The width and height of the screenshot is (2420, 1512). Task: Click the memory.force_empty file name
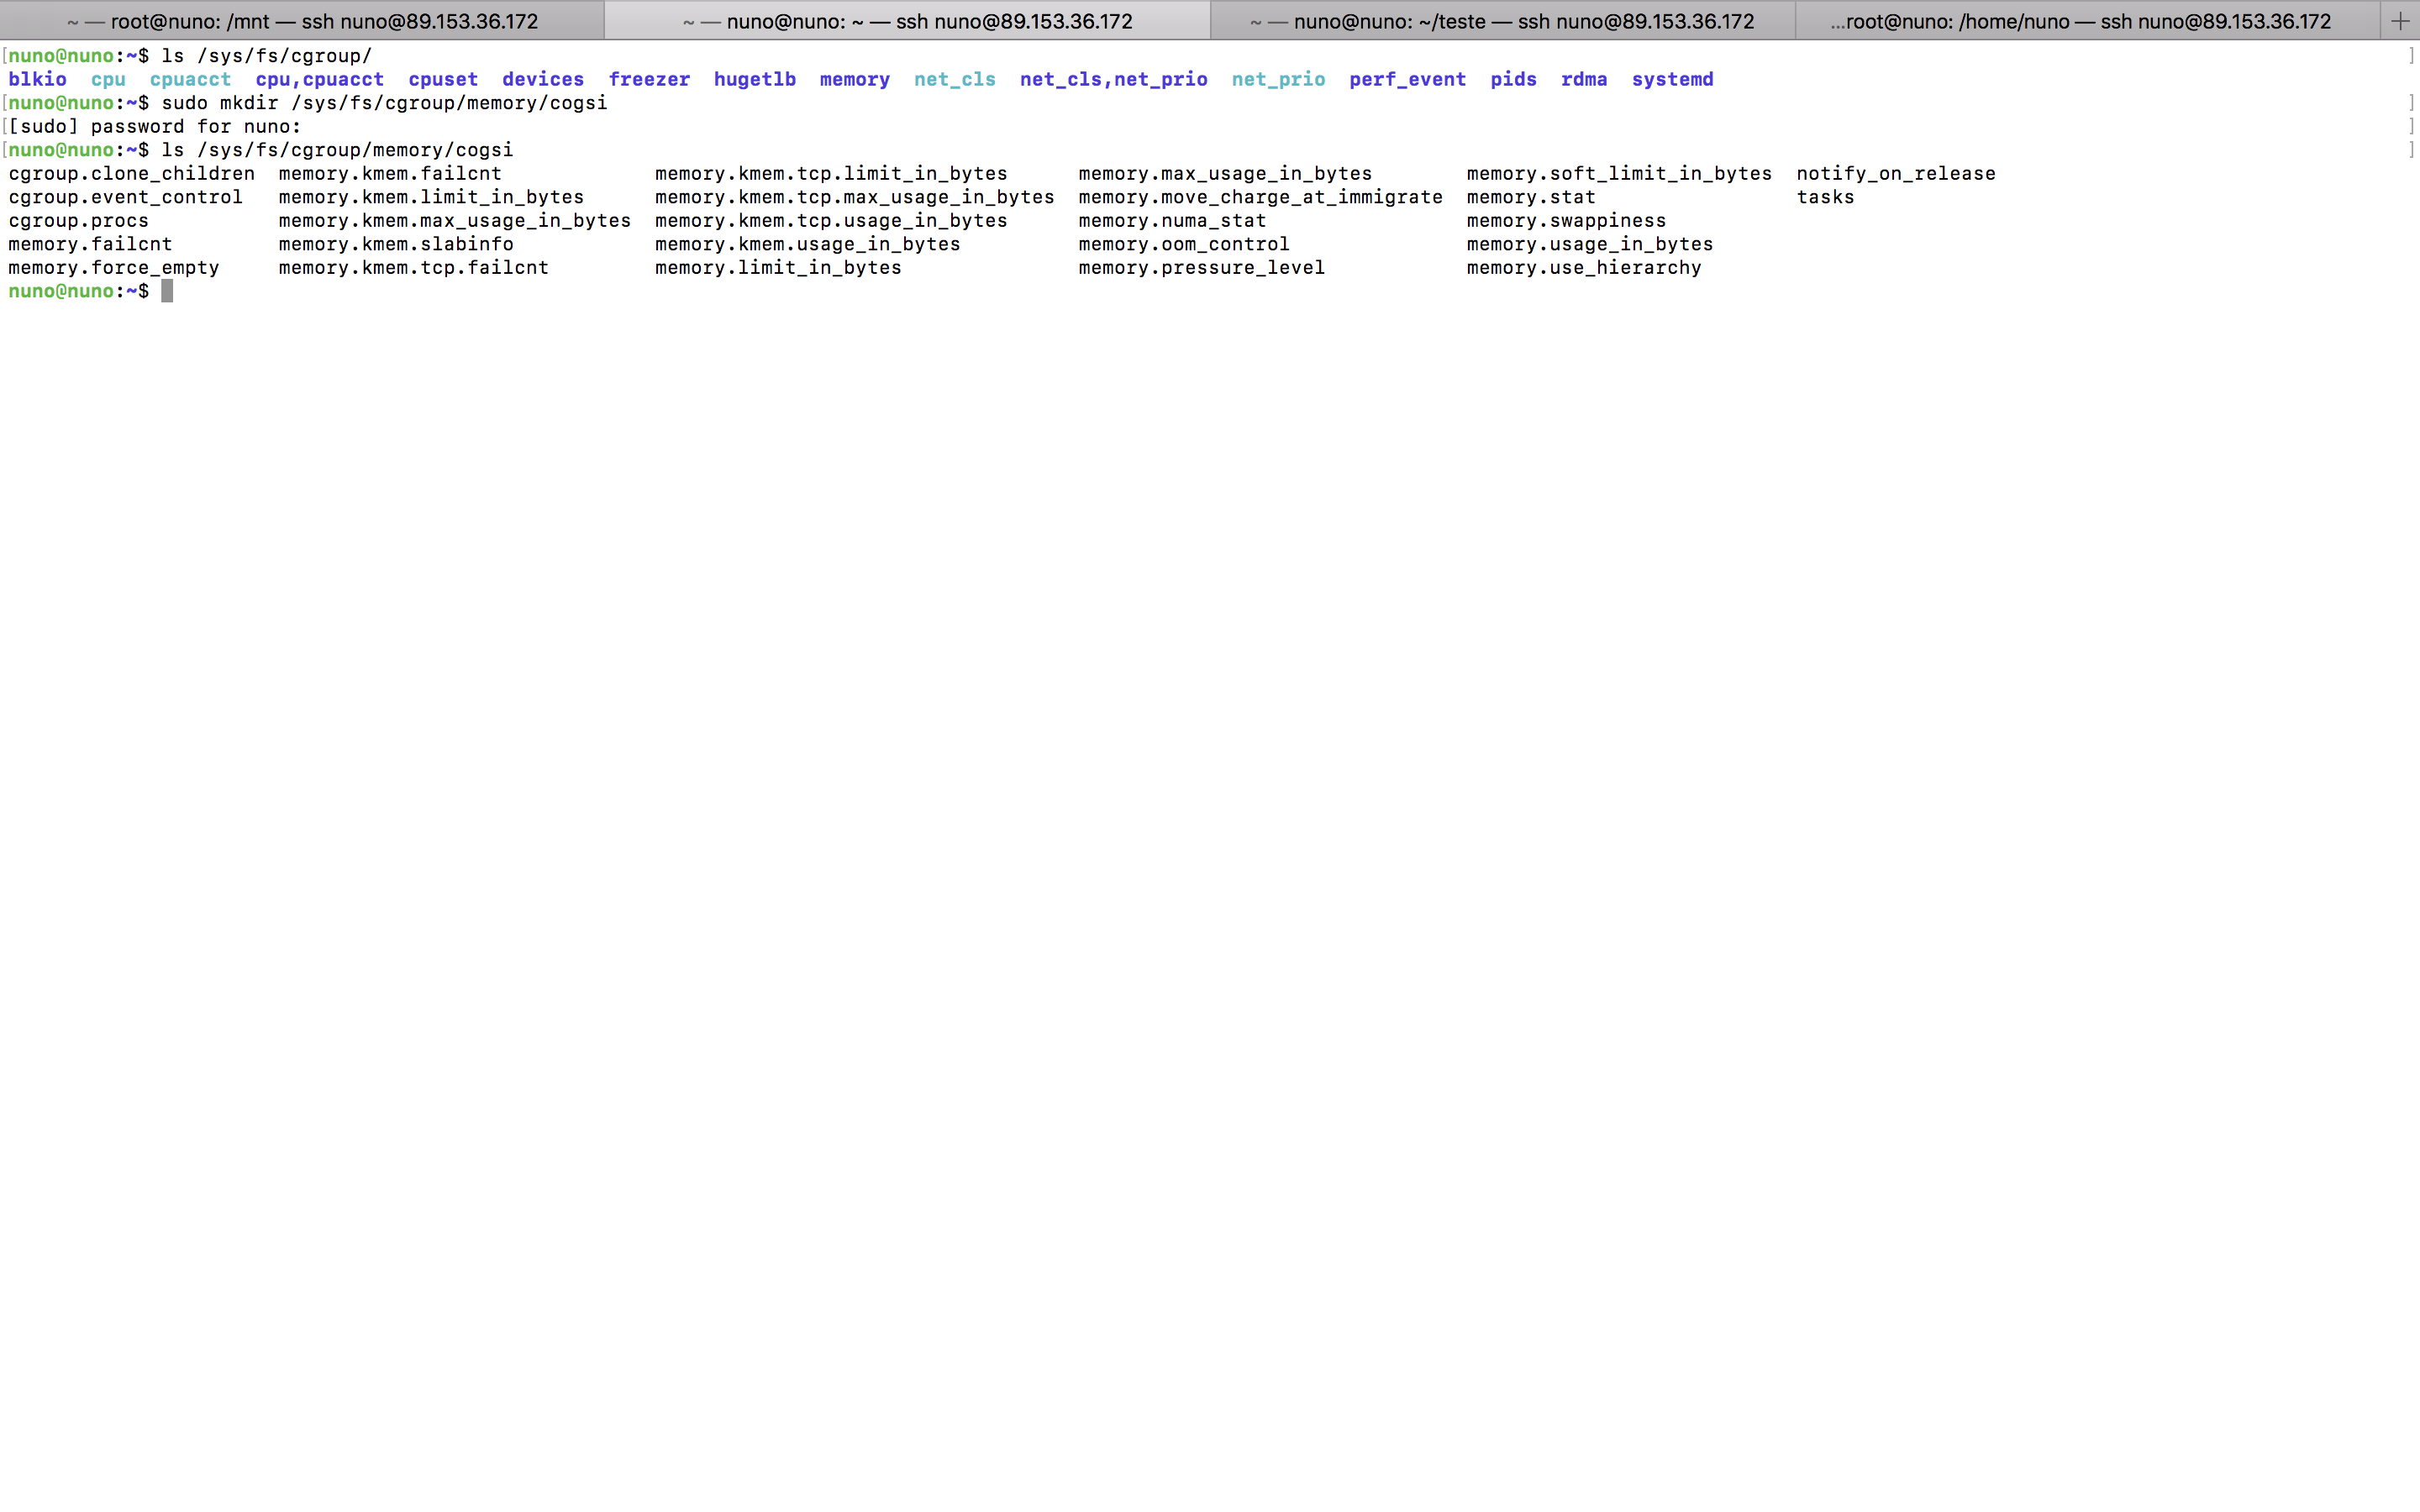(x=114, y=267)
